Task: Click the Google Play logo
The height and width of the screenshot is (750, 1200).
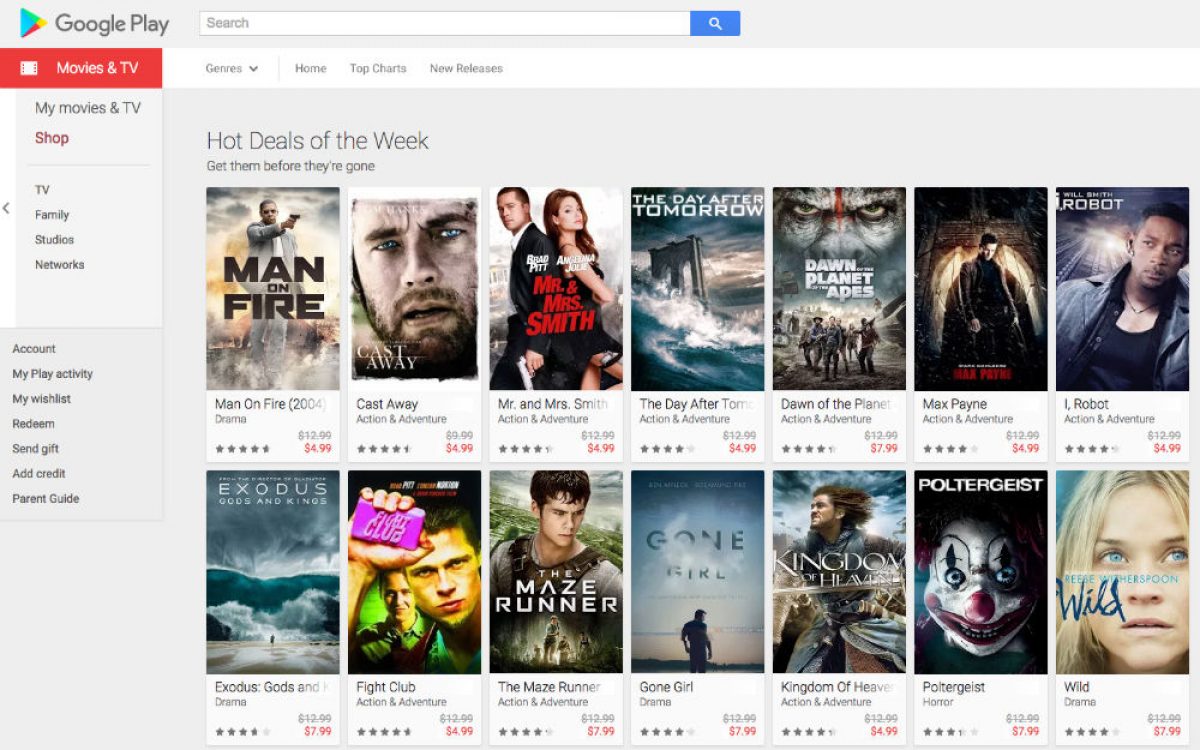Action: pyautogui.click(x=95, y=23)
